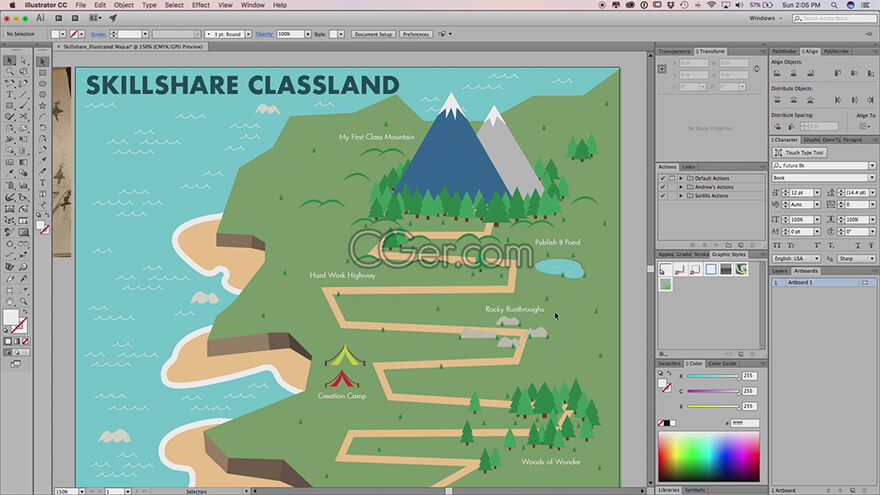Click the Wi-Fi icon in menu bar

[x=711, y=5]
